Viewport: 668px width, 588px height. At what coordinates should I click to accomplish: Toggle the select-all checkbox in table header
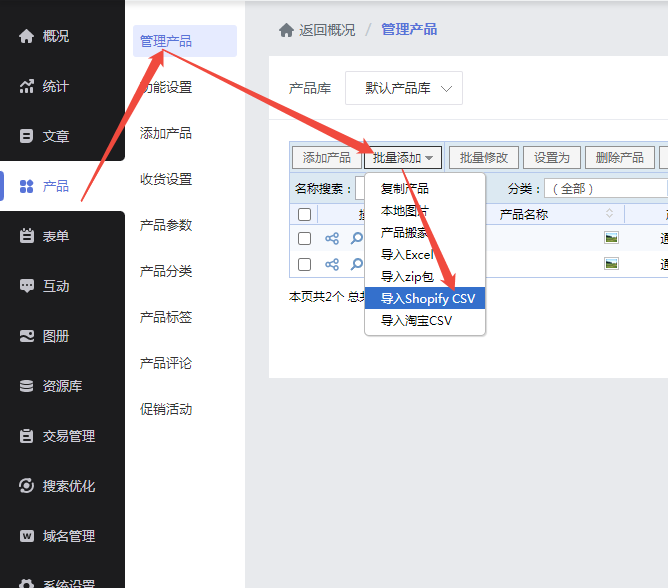coord(305,215)
